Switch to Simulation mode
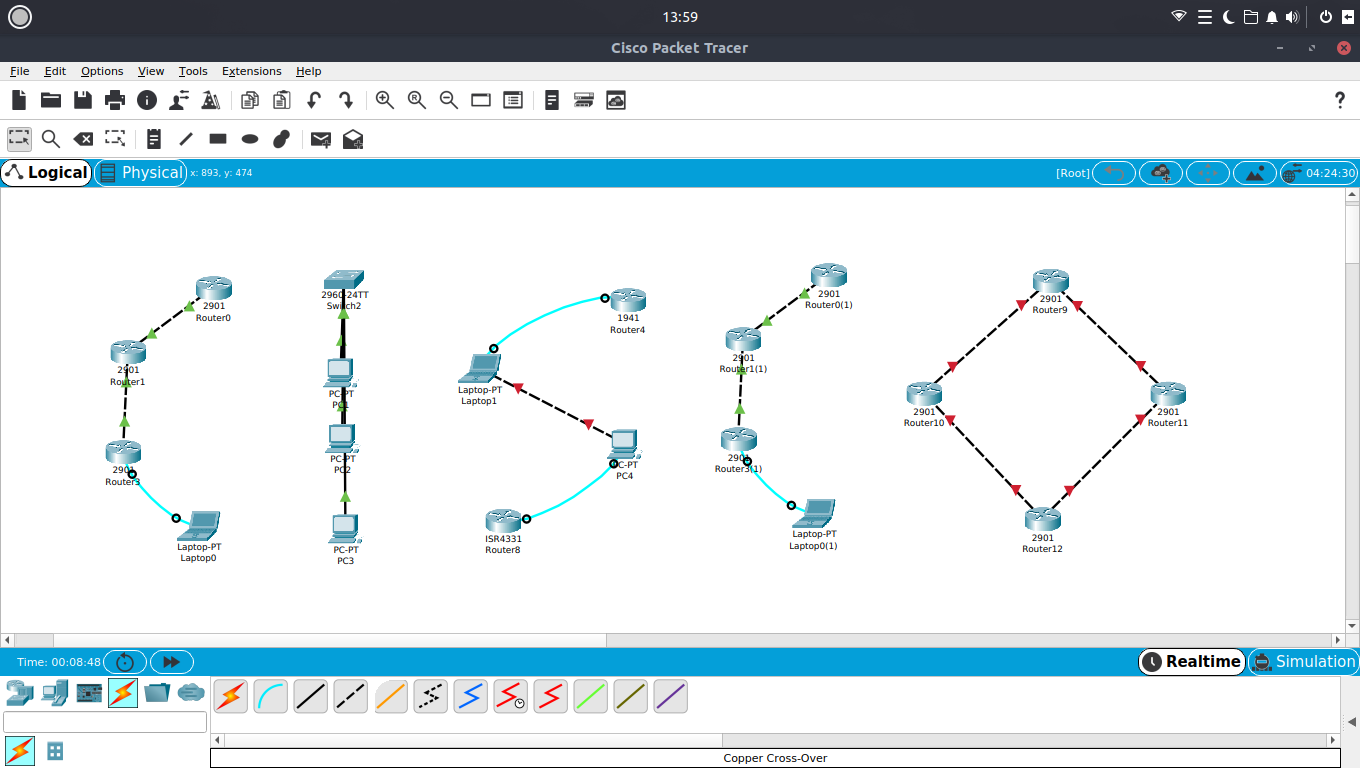This screenshot has width=1360, height=768. (x=1303, y=661)
